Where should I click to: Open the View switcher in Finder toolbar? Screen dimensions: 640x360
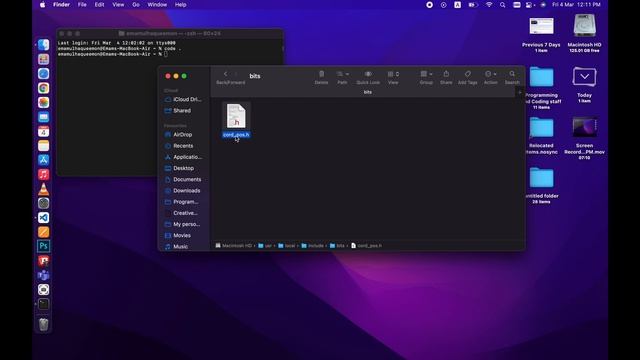point(393,74)
